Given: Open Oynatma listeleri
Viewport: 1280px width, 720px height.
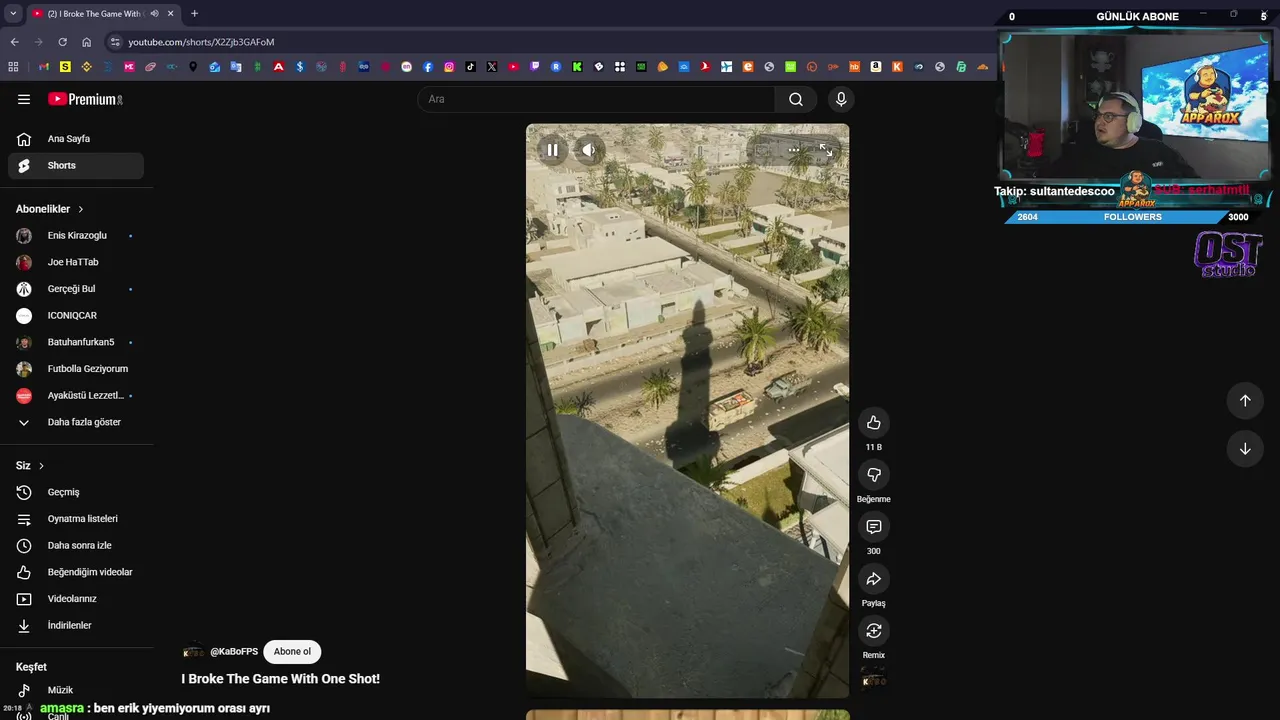Looking at the screenshot, I should pos(76,519).
